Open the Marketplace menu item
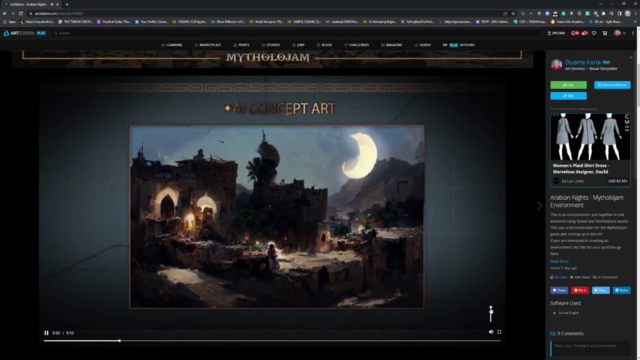Image resolution: width=640 pixels, height=360 pixels. (208, 45)
